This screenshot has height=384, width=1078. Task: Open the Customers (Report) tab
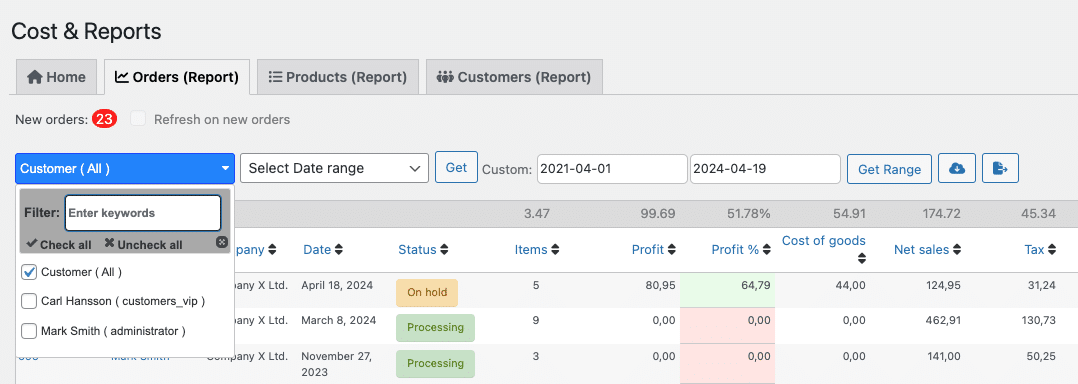tap(514, 77)
